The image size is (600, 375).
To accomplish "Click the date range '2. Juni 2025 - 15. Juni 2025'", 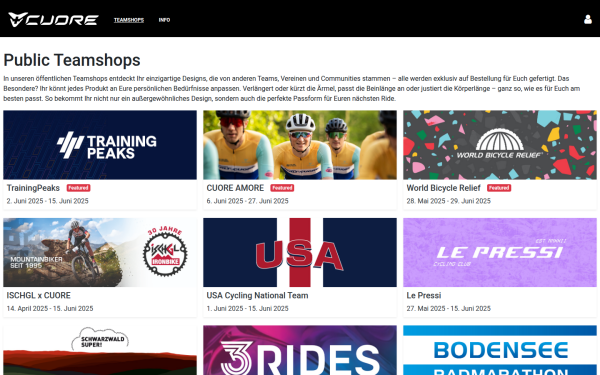I will tap(47, 201).
